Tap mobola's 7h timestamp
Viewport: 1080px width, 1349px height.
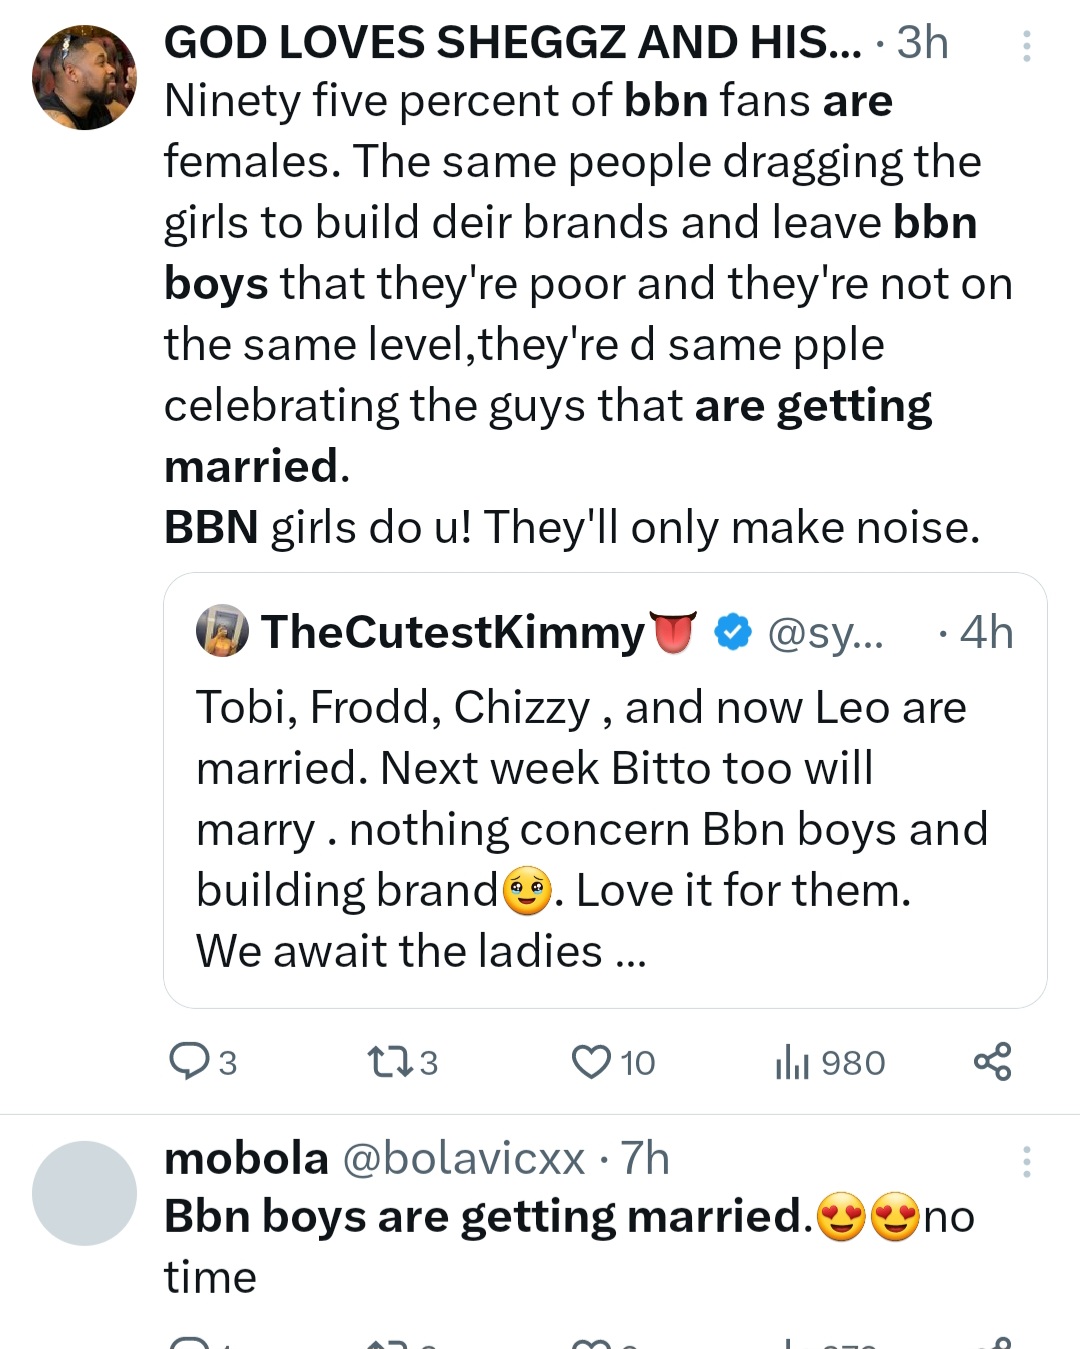point(645,1159)
